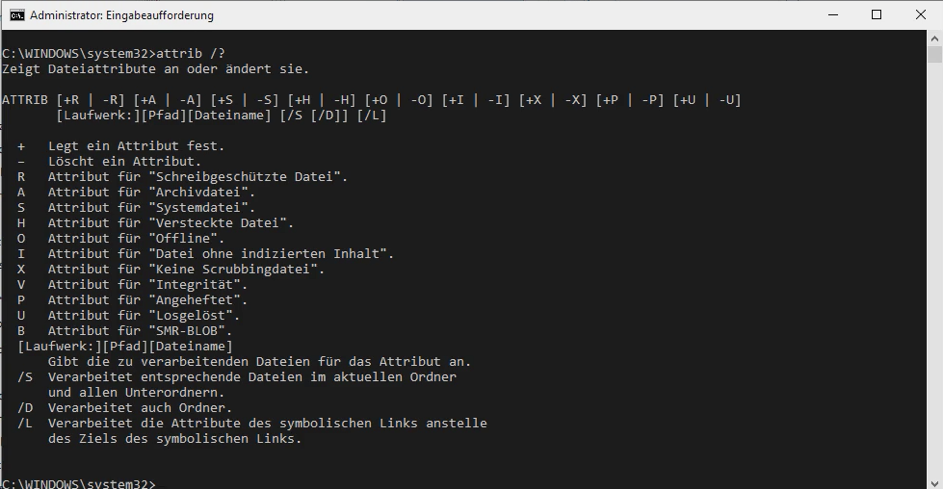943x489 pixels.
Task: Click the [+R | -R] parameter text
Action: tap(90, 100)
